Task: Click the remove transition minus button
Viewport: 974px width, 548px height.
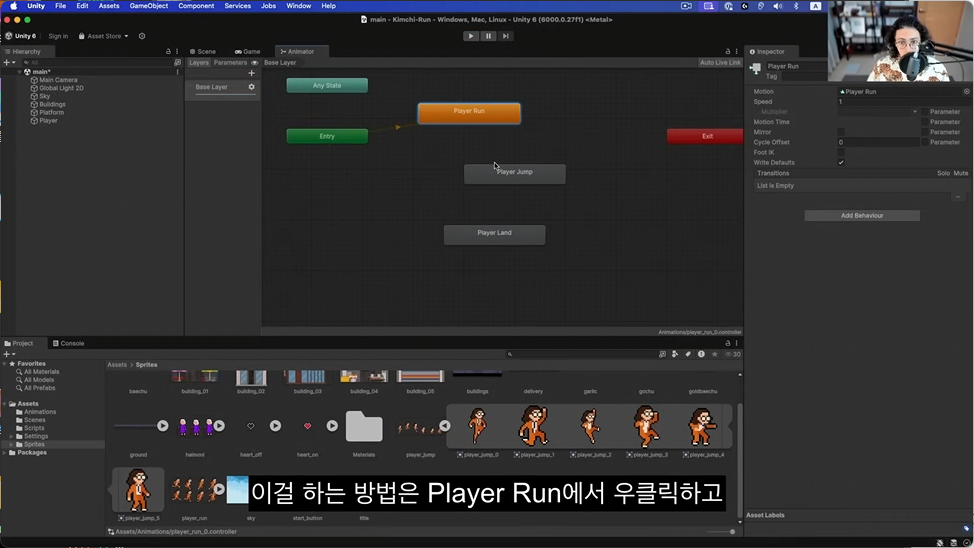Action: click(x=958, y=197)
